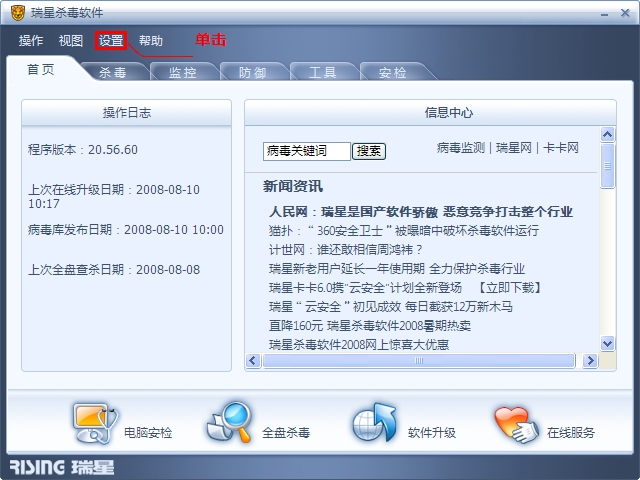Click the 操作日志 panel header
640x480 pixels.
127,113
